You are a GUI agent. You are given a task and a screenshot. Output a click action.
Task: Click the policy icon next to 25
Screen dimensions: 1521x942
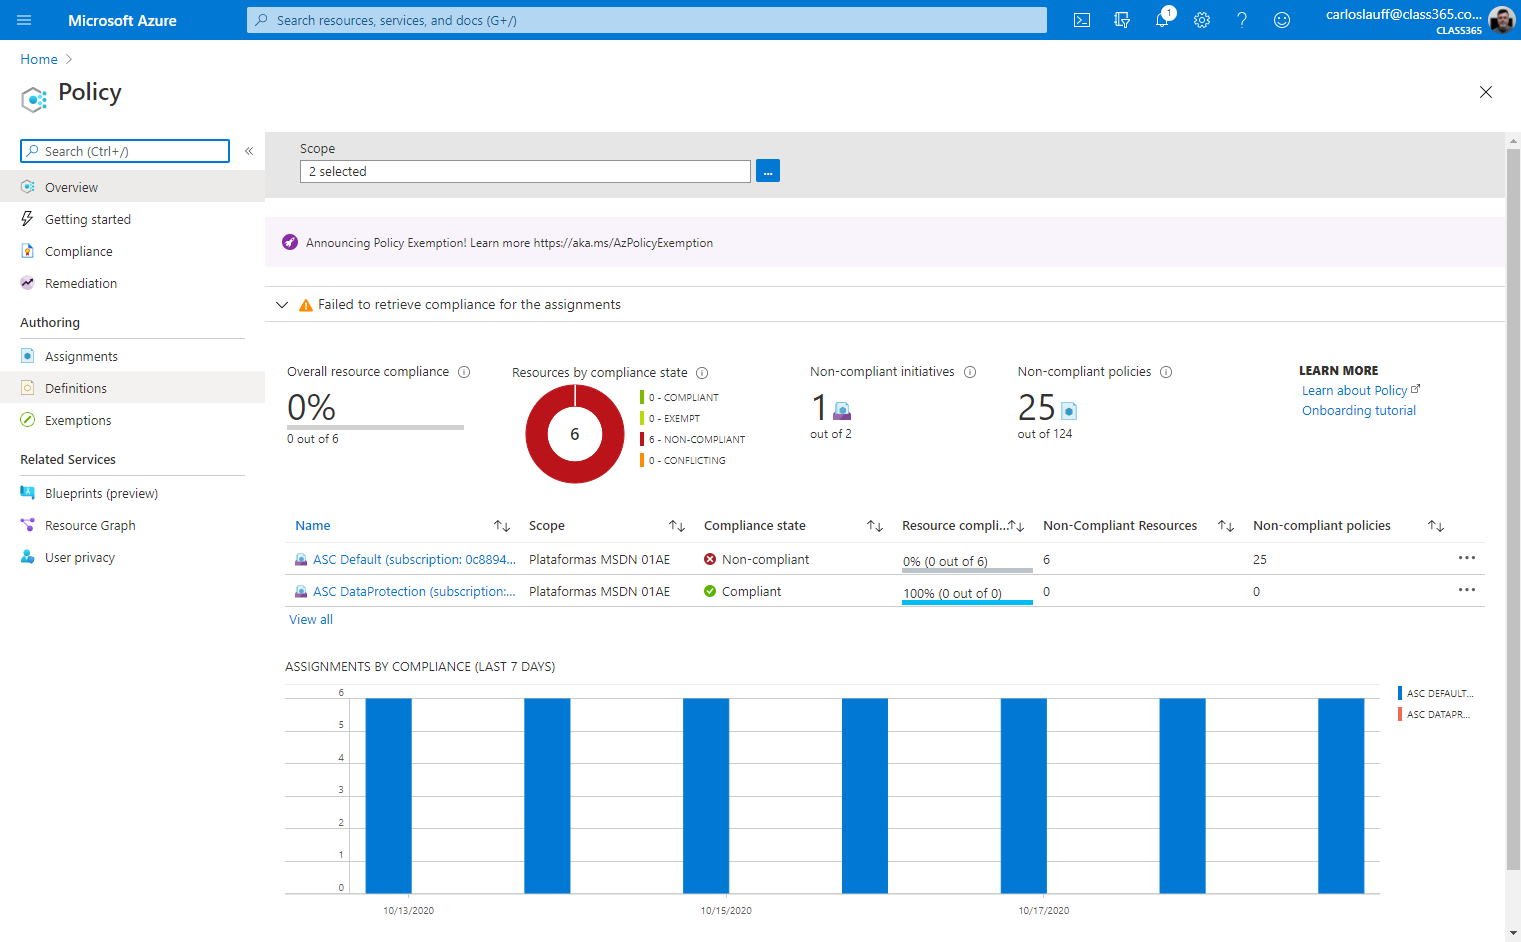(1068, 410)
